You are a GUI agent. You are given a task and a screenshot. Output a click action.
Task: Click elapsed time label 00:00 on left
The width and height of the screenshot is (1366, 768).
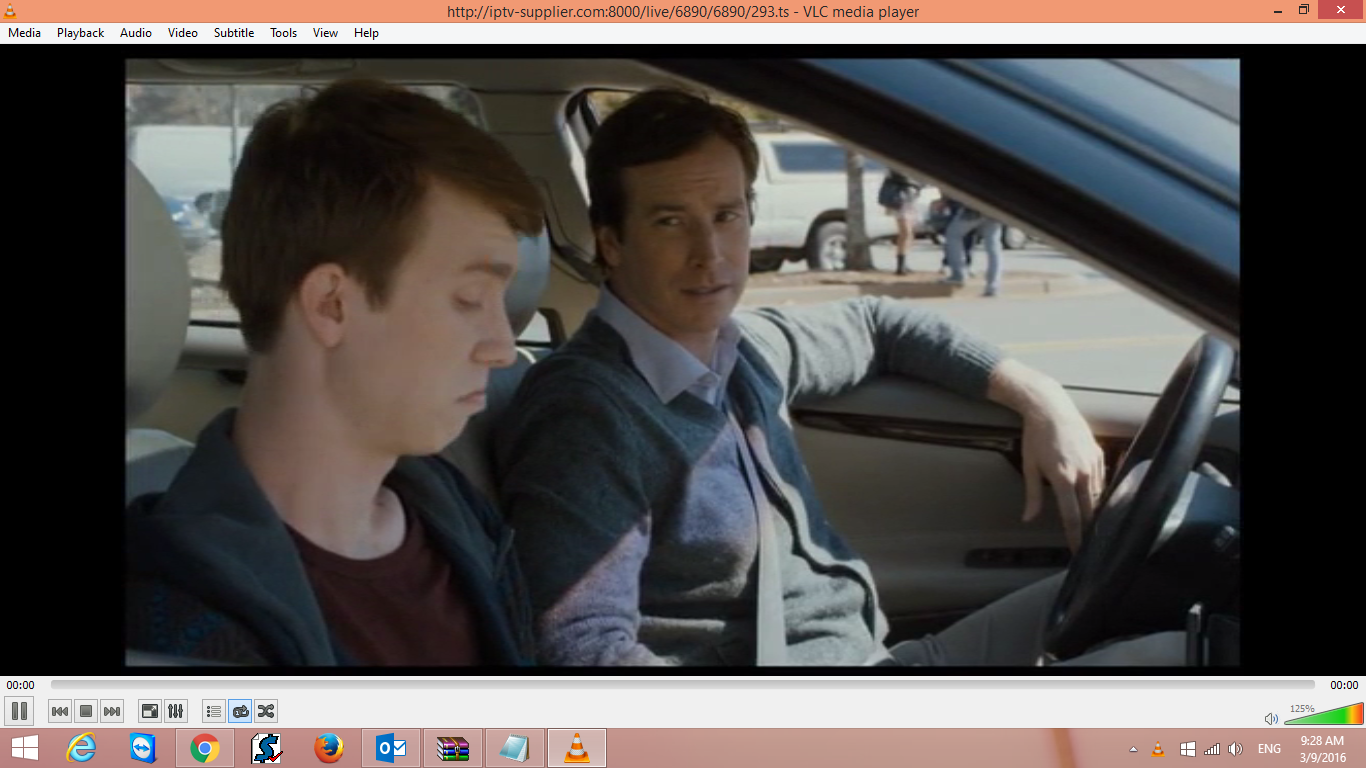(x=20, y=685)
